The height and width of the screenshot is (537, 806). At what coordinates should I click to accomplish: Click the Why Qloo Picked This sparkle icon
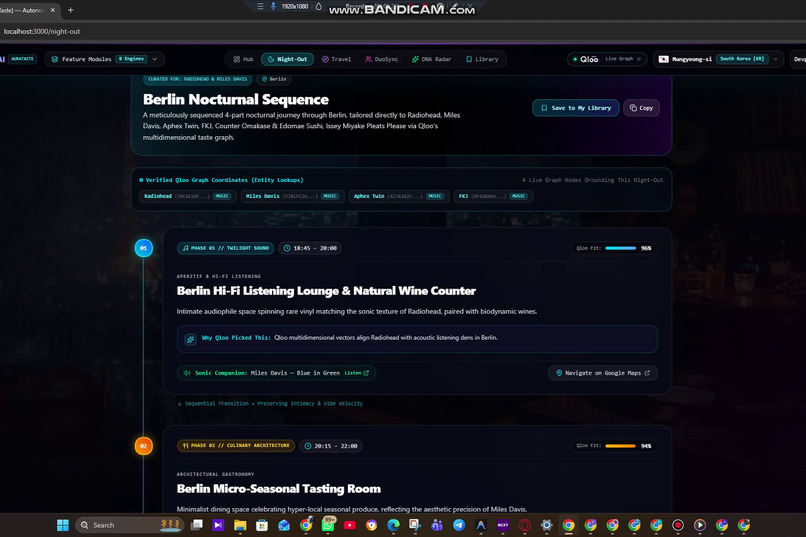(190, 339)
